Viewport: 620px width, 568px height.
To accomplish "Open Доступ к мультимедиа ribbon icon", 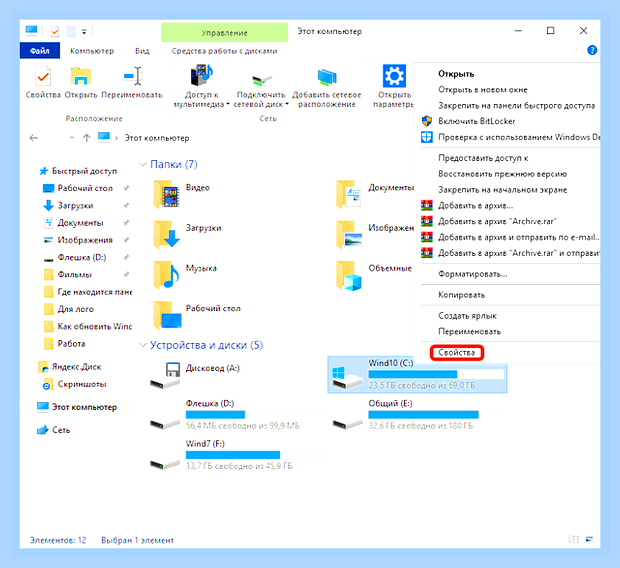I will [x=202, y=76].
